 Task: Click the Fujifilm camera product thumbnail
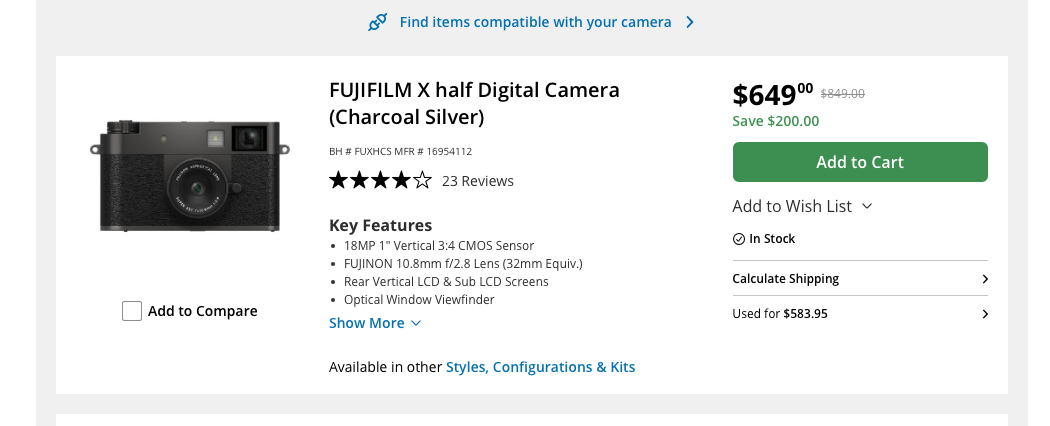point(190,176)
